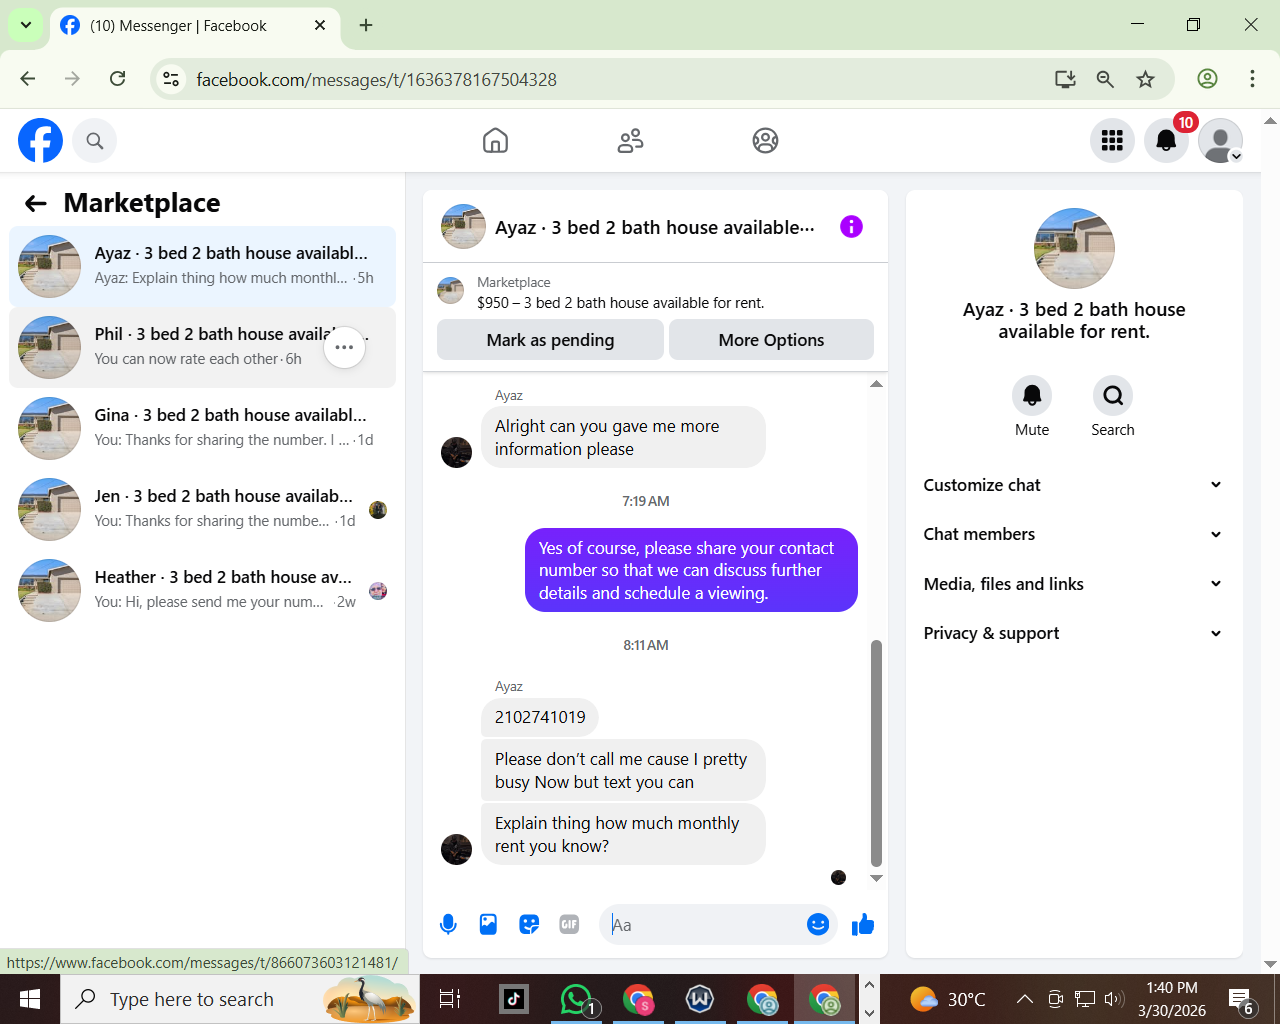1280x1024 pixels.
Task: Go back using Marketplace back arrow
Action: click(x=36, y=204)
